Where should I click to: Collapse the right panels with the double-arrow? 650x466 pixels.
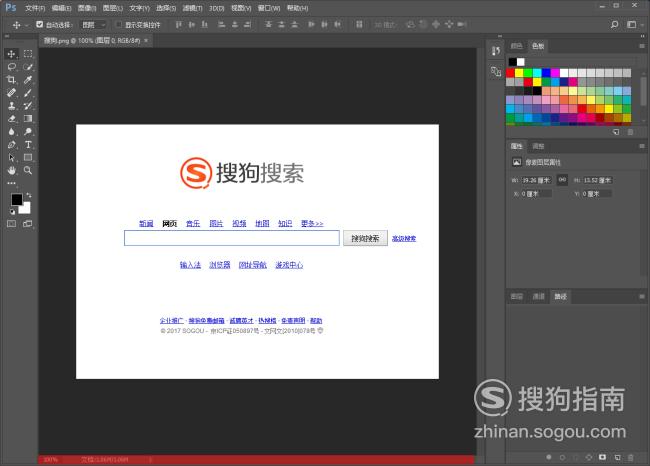(x=643, y=36)
